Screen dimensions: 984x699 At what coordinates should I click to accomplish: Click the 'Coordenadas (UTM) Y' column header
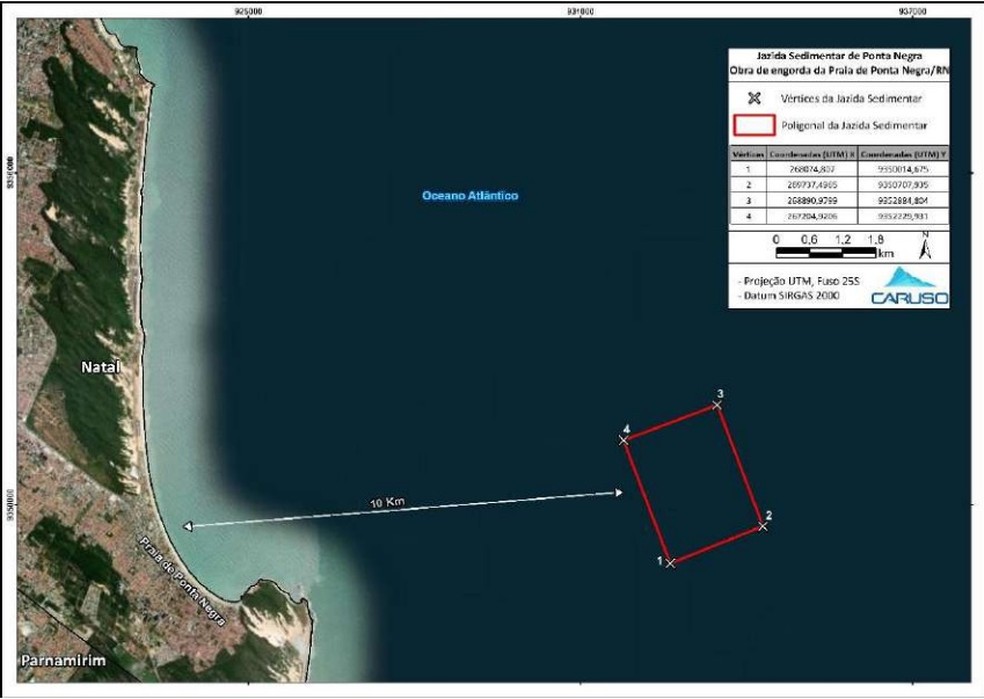[x=904, y=154]
